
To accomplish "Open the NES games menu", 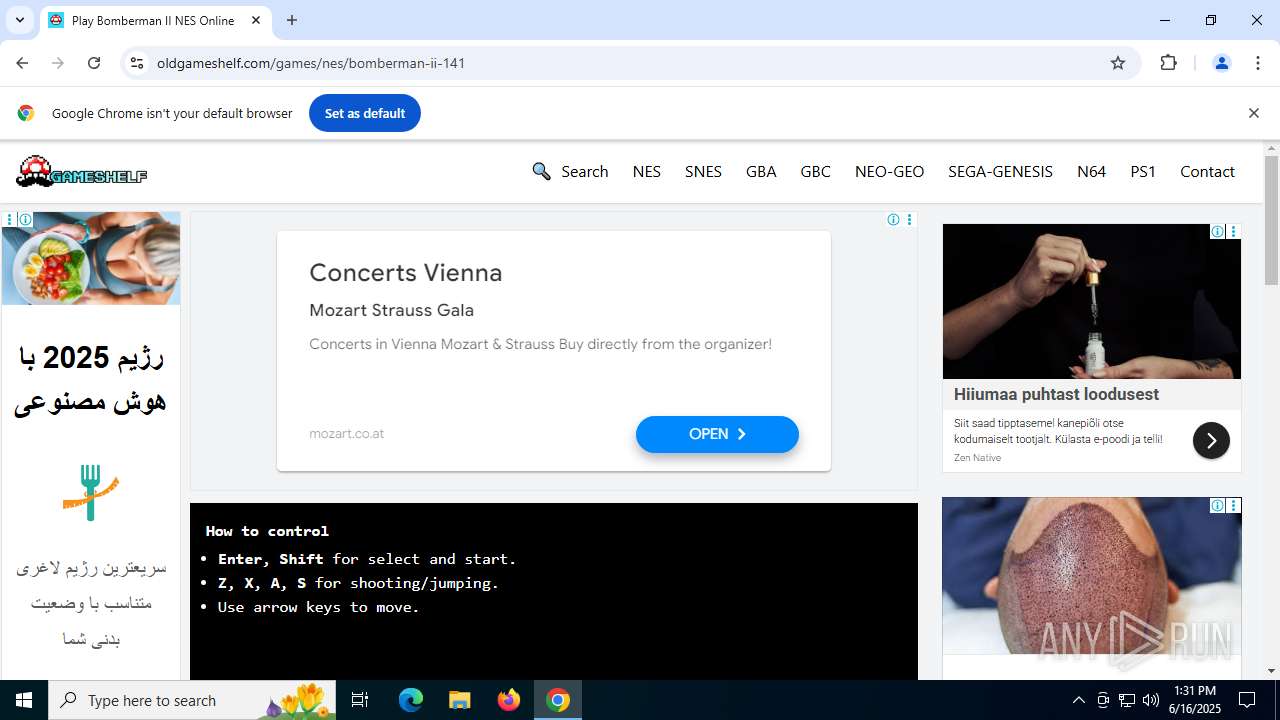I will coord(647,171).
